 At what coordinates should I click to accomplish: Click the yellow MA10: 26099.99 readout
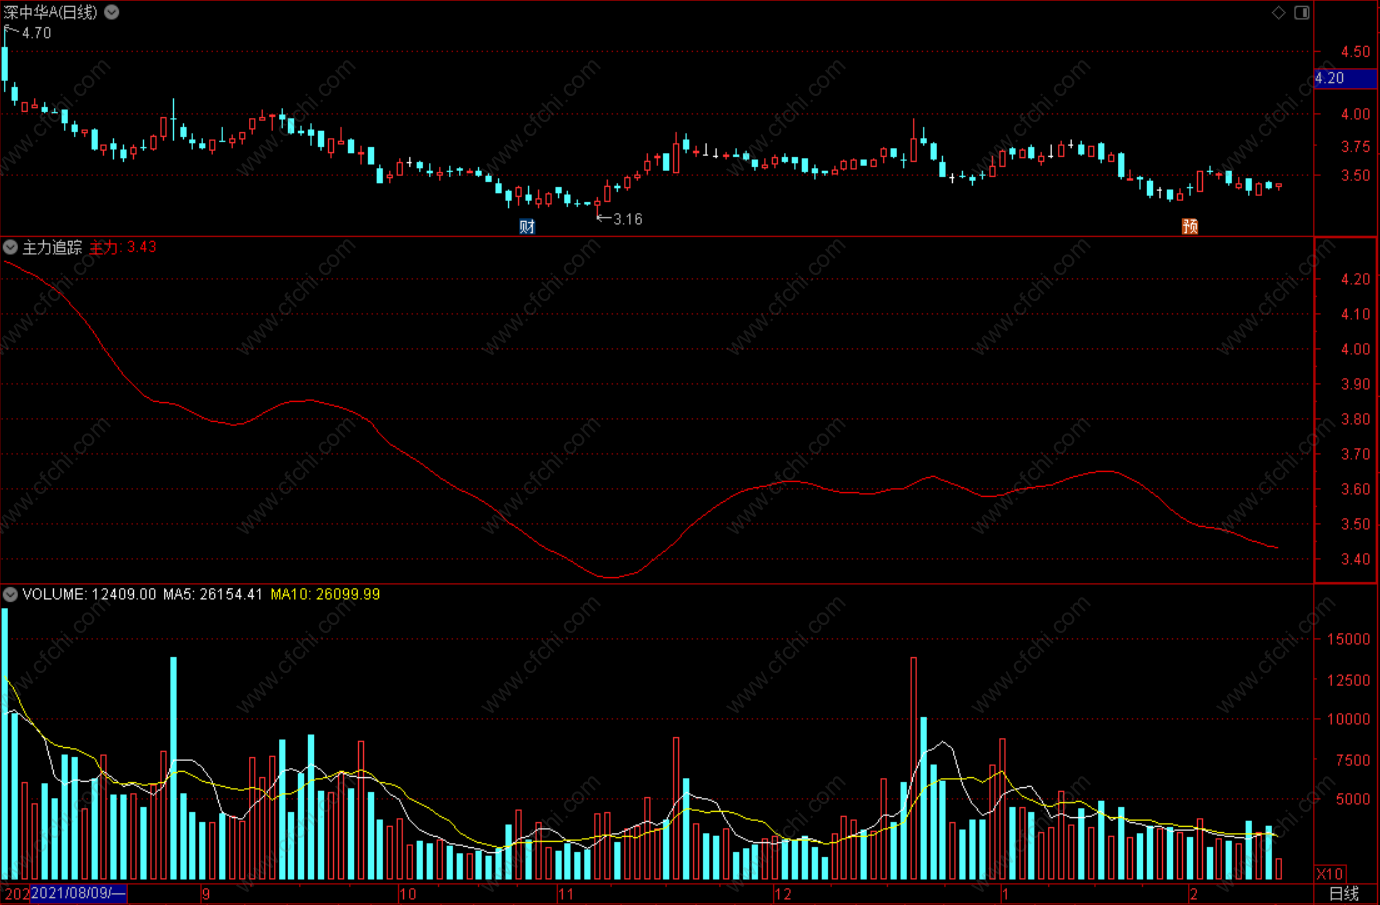click(x=325, y=594)
